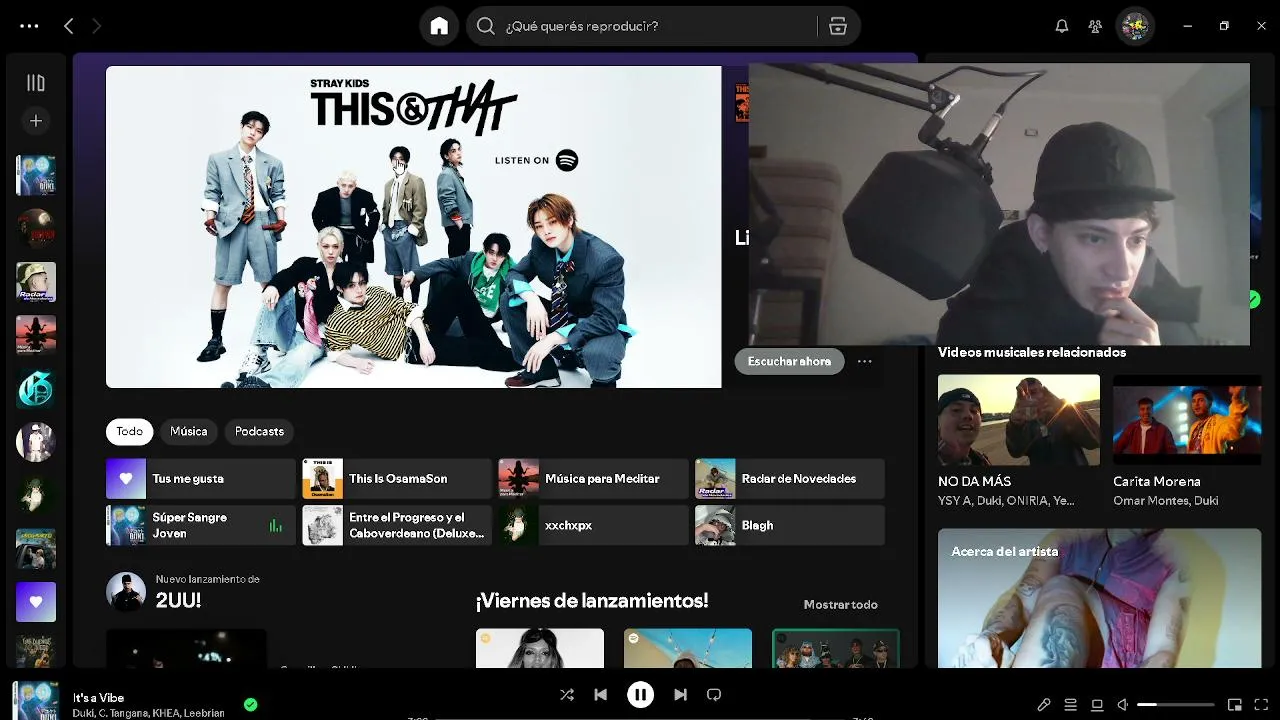Viewport: 1280px width, 720px height.
Task: Enter full screen player
Action: (1261, 705)
